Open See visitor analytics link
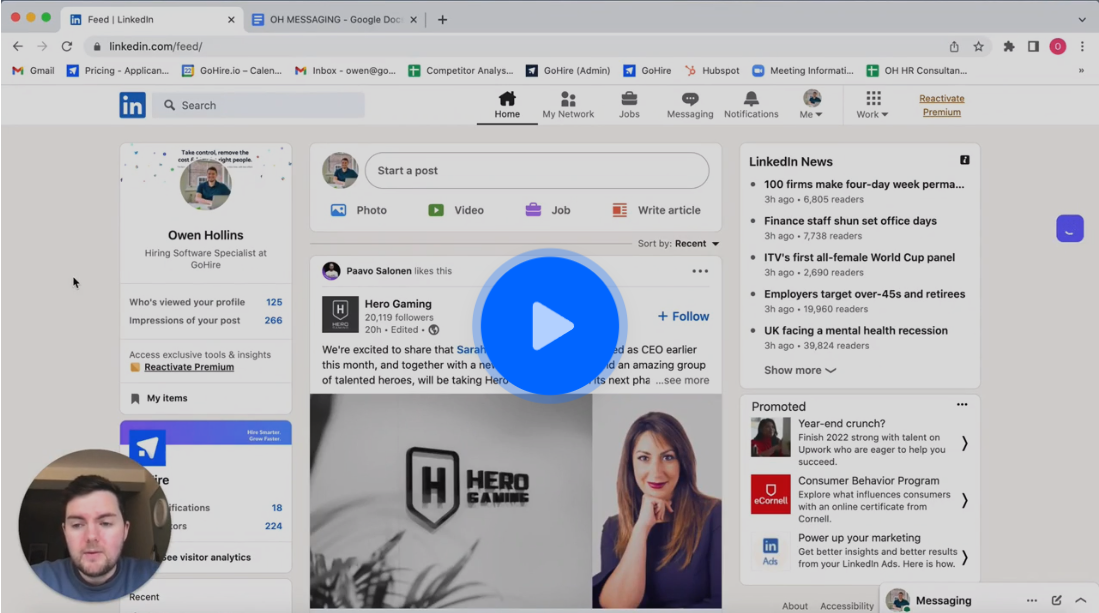Image resolution: width=1099 pixels, height=613 pixels. click(204, 558)
